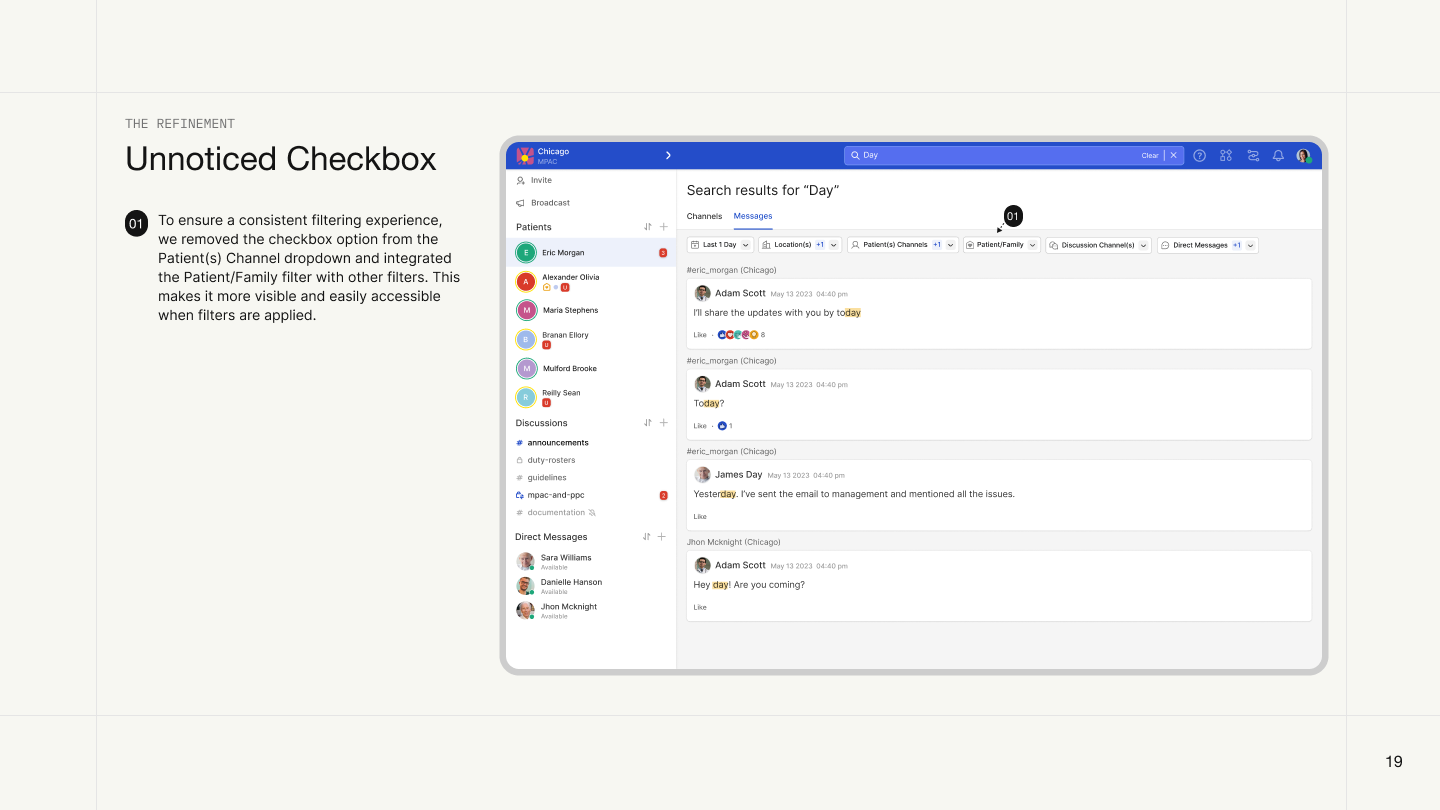Screen dimensions: 1440x810
Task: Open the help question mark icon
Action: point(1199,156)
